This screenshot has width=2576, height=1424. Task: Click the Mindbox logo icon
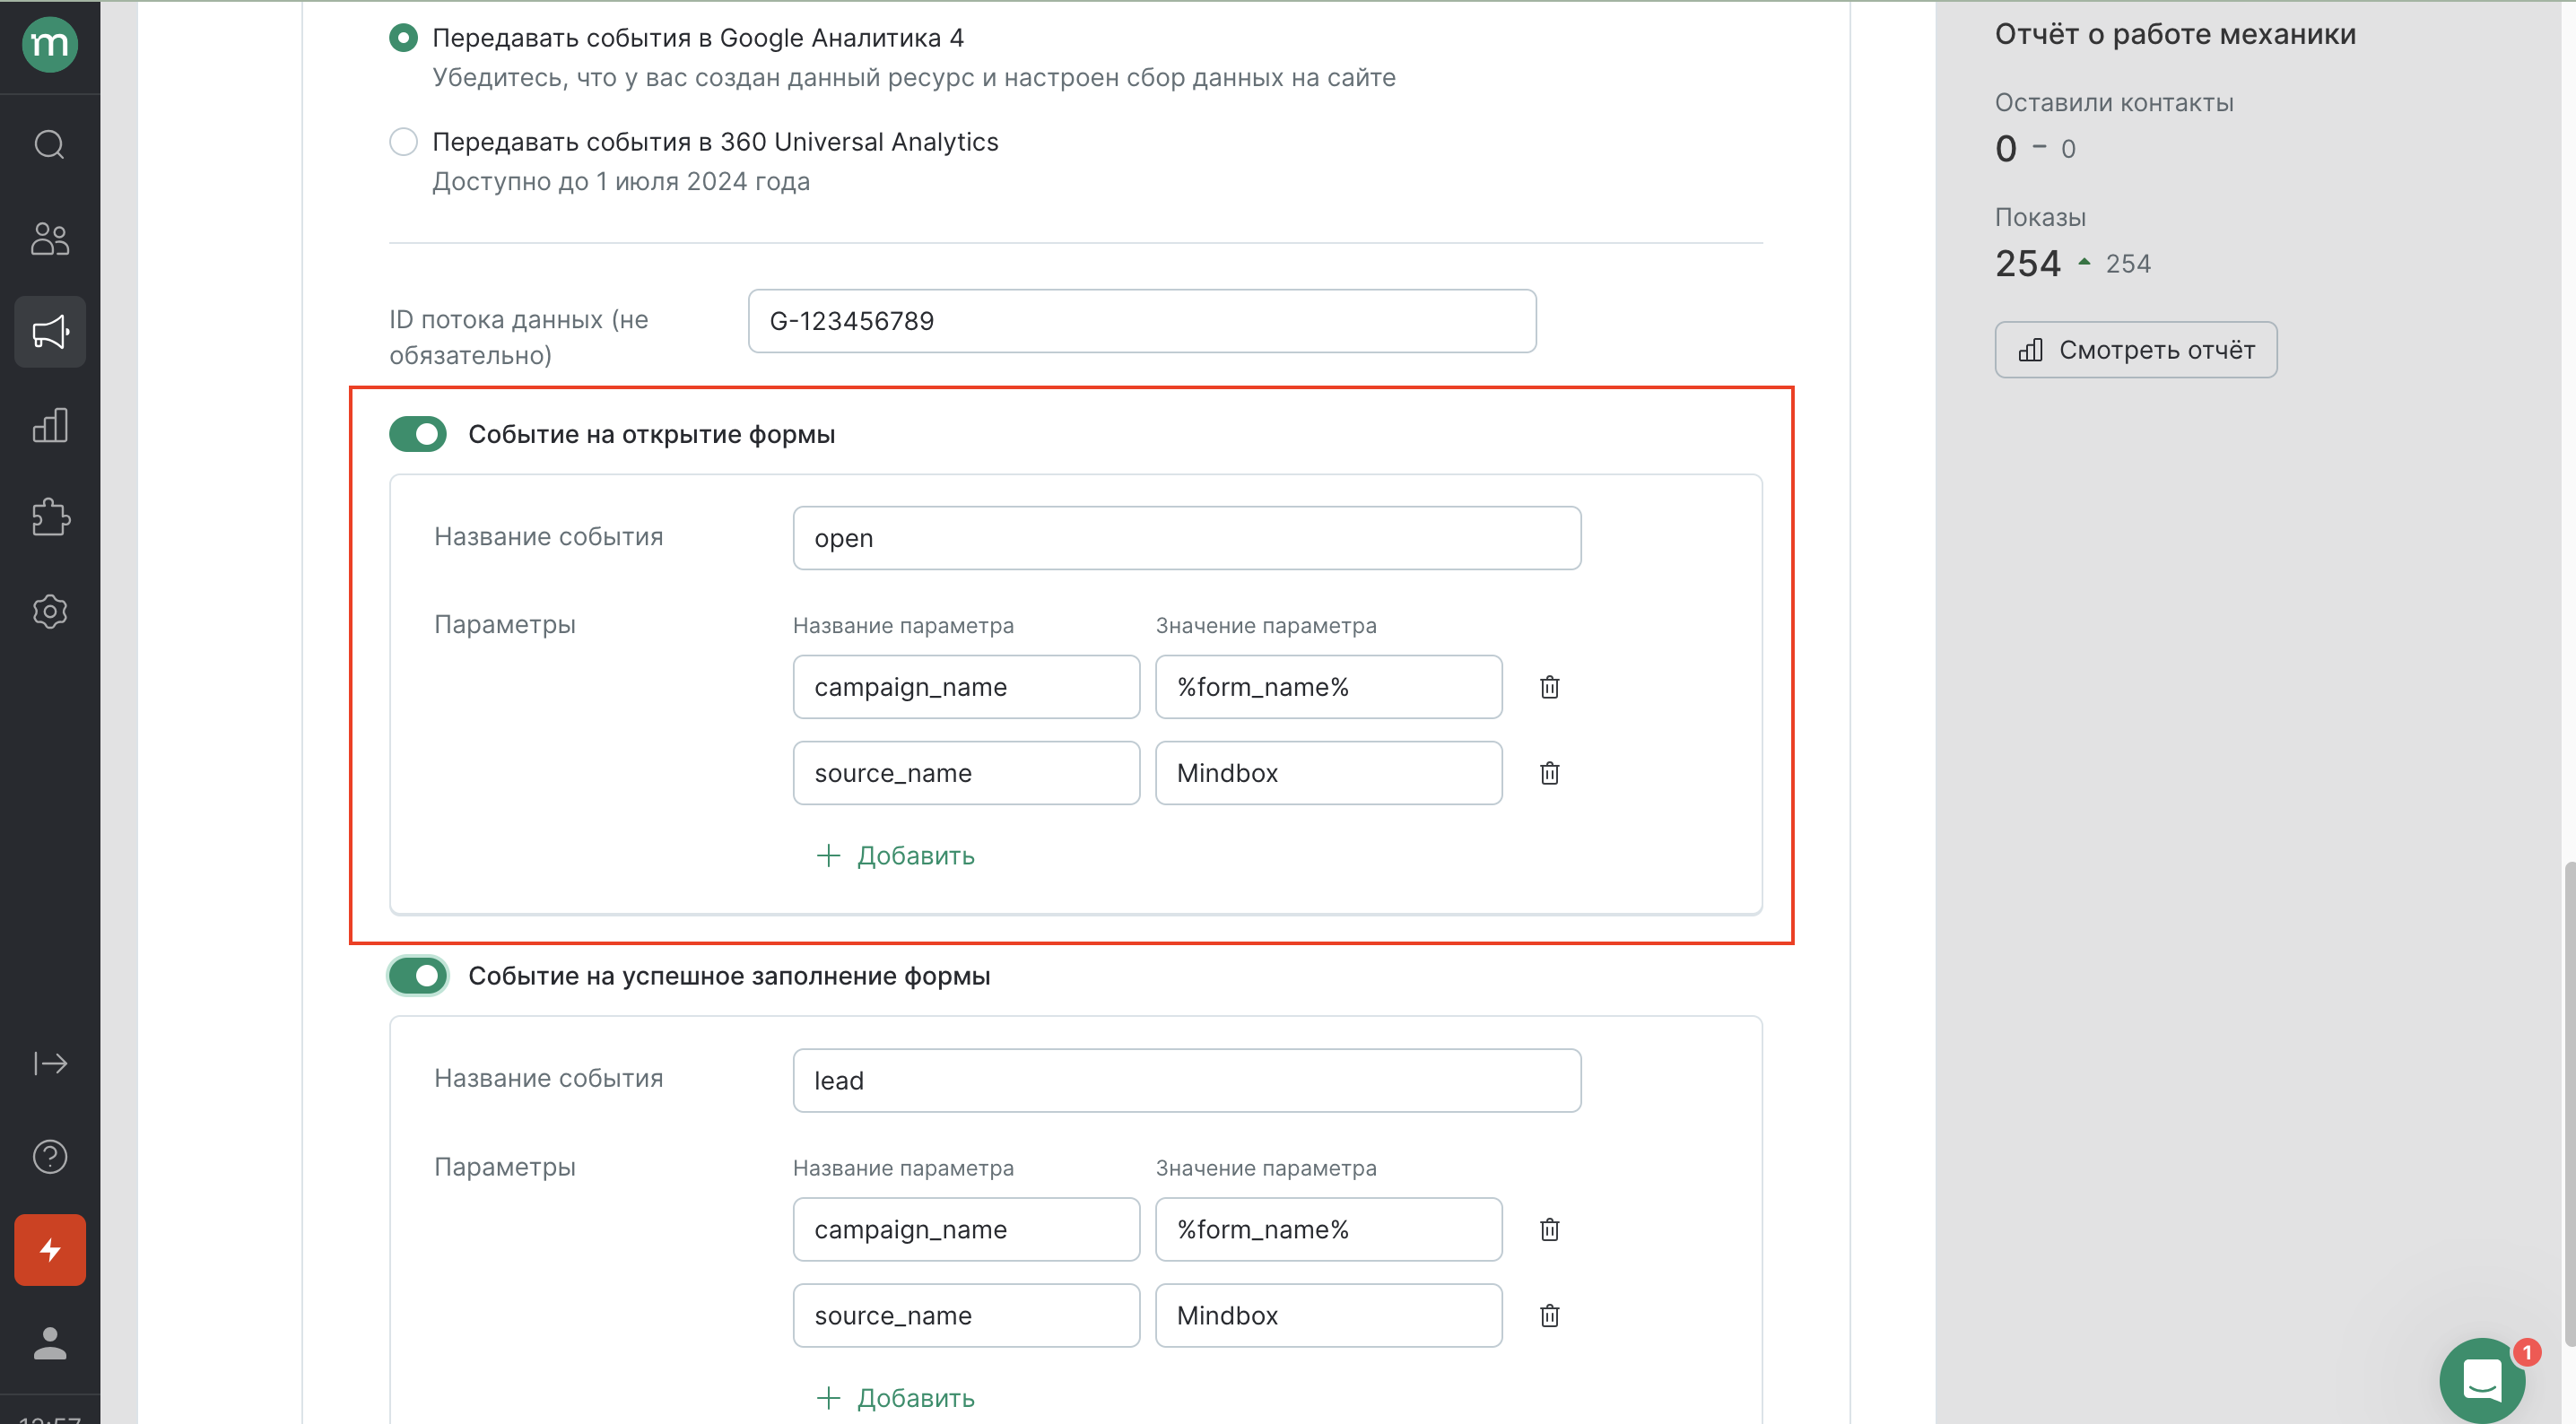[50, 45]
